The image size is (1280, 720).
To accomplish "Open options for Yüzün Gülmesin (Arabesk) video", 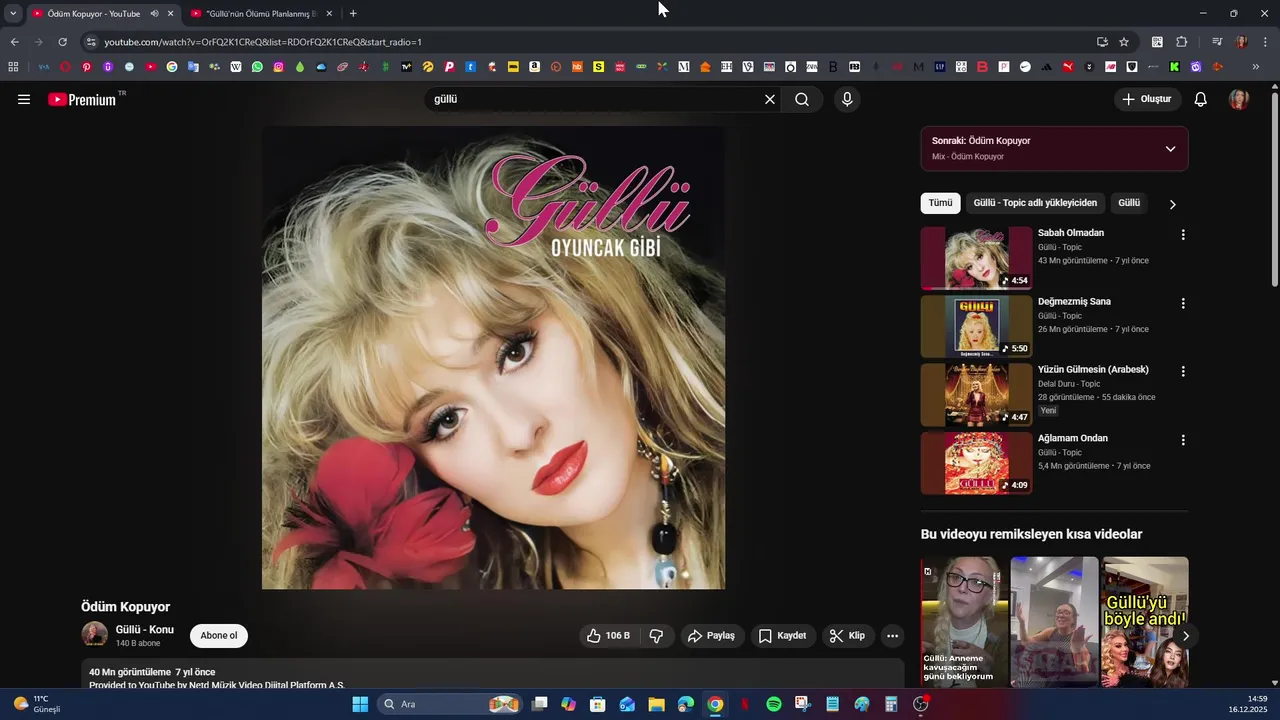I will pyautogui.click(x=1183, y=371).
